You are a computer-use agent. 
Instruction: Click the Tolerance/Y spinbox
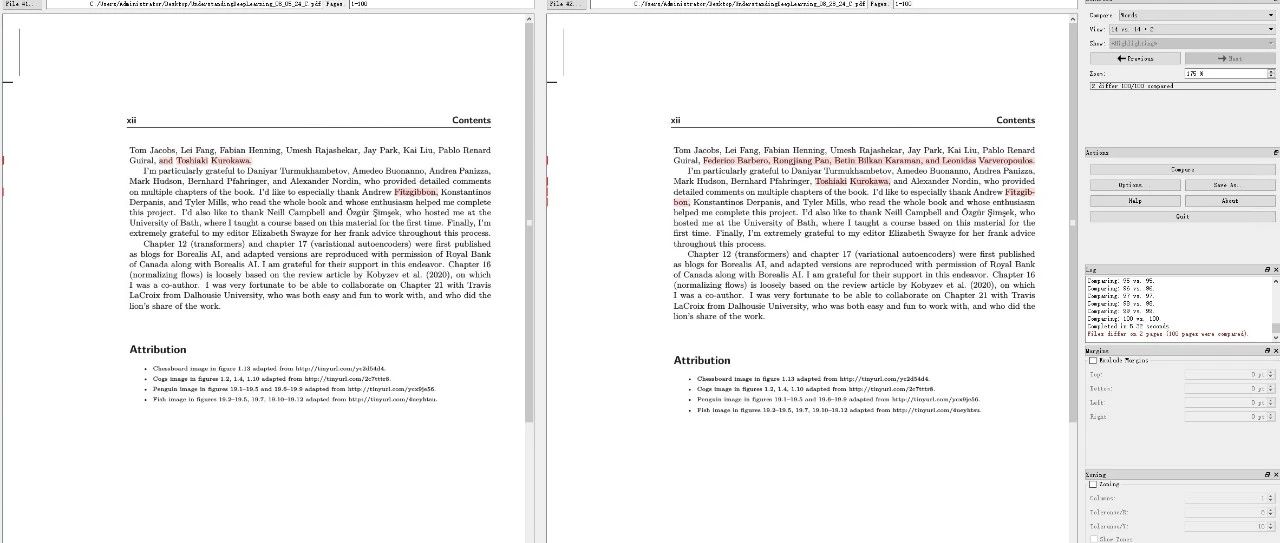[x=1229, y=525]
